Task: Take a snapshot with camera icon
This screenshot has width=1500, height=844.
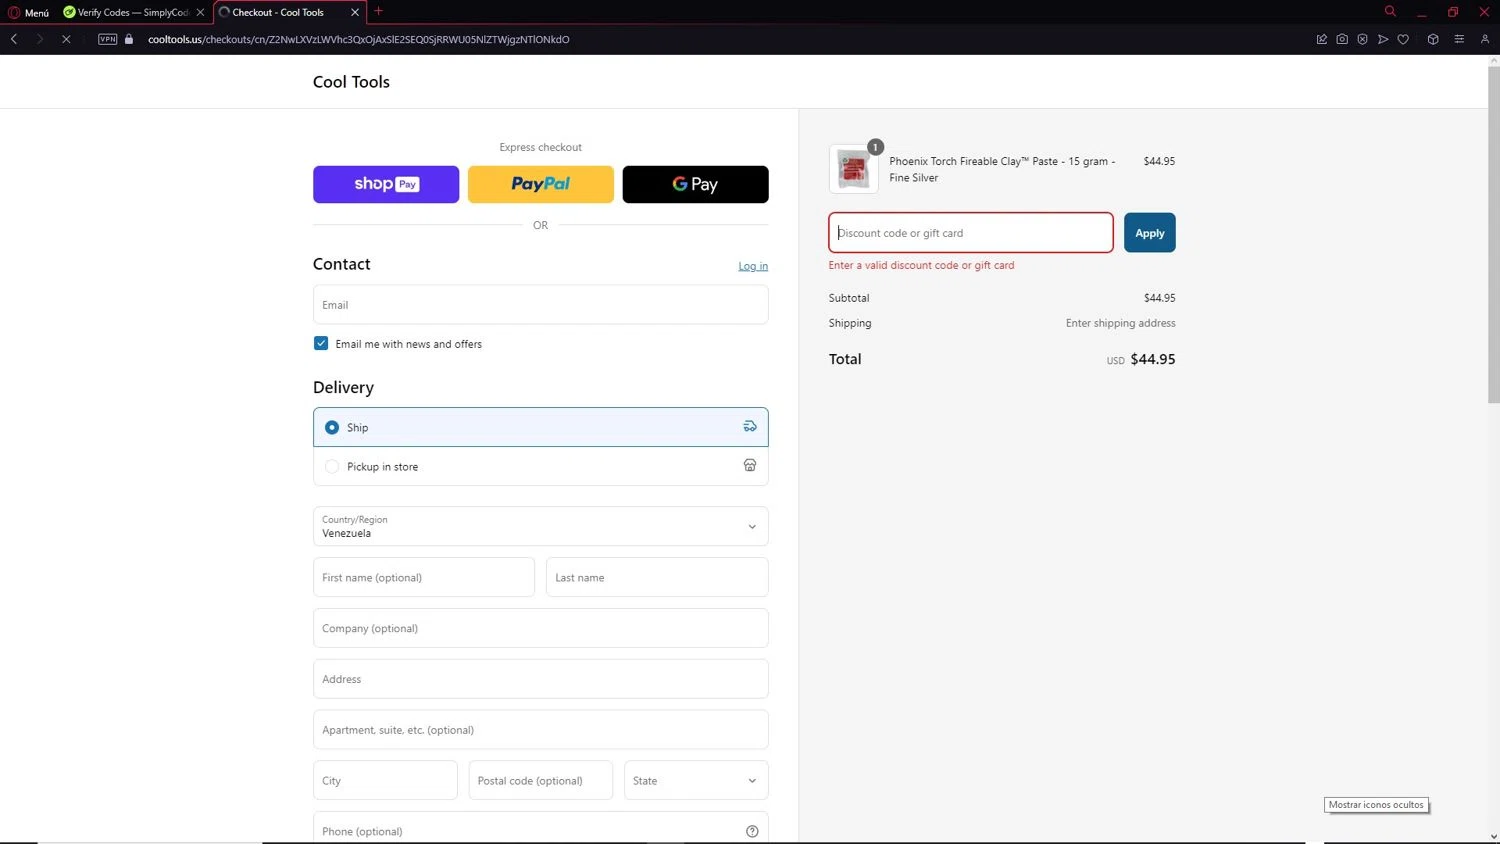Action: coord(1342,39)
